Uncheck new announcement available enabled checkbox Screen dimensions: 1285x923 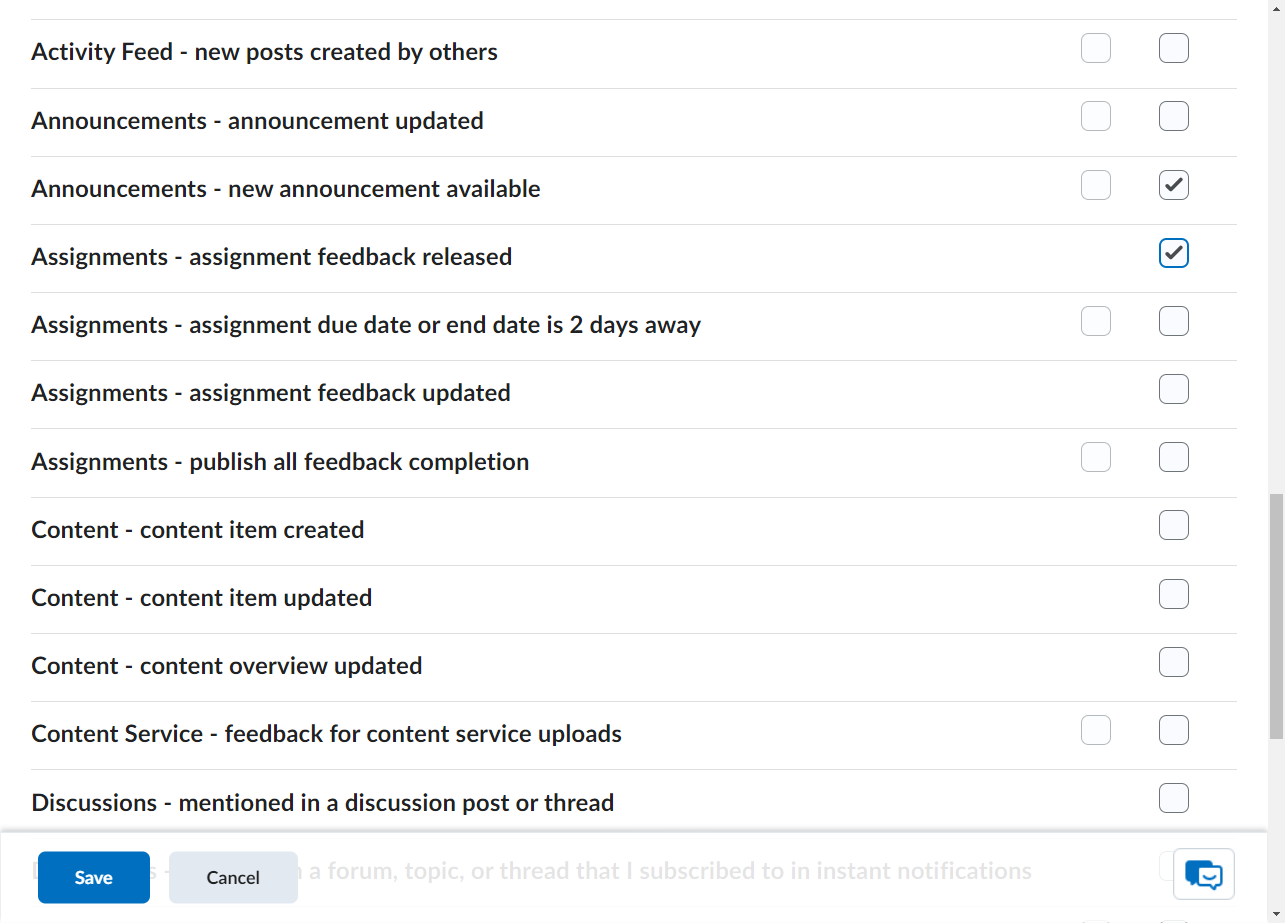(x=1174, y=185)
